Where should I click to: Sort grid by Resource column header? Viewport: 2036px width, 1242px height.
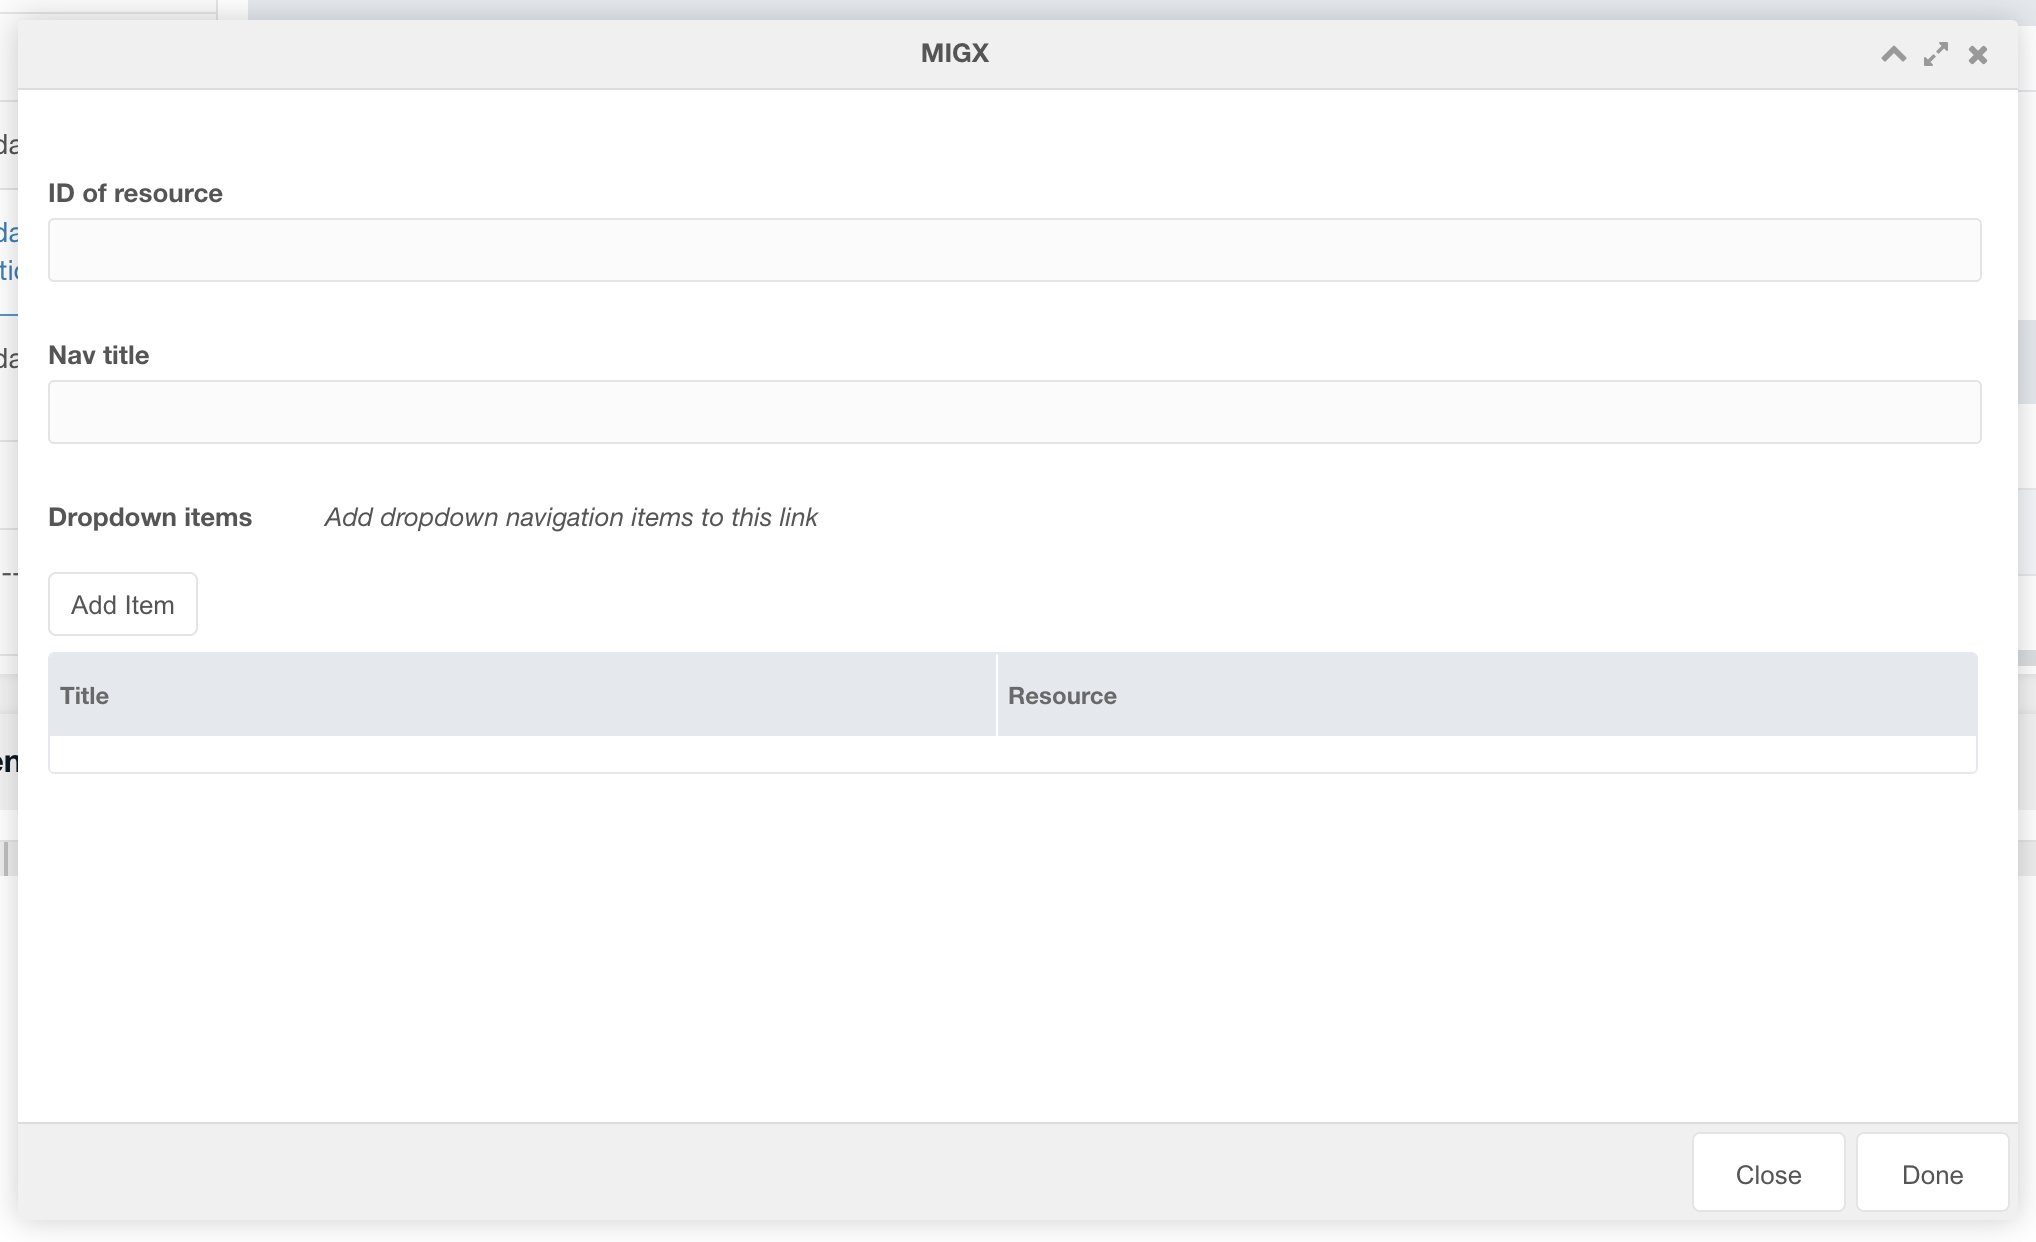pyautogui.click(x=1487, y=695)
